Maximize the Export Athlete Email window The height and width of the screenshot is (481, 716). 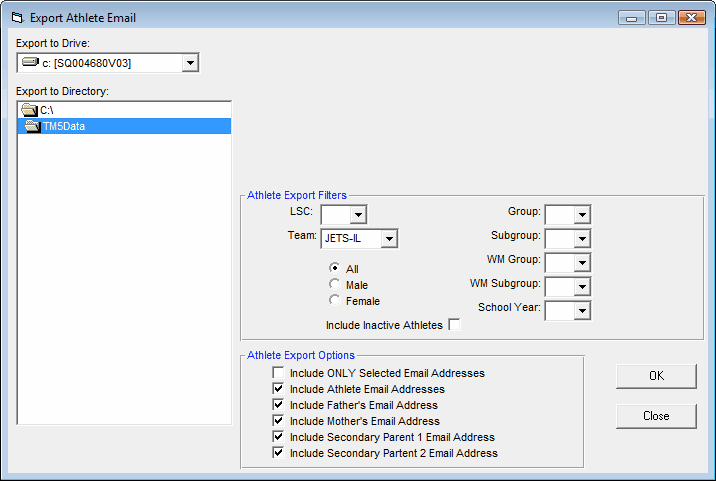pyautogui.click(x=661, y=18)
